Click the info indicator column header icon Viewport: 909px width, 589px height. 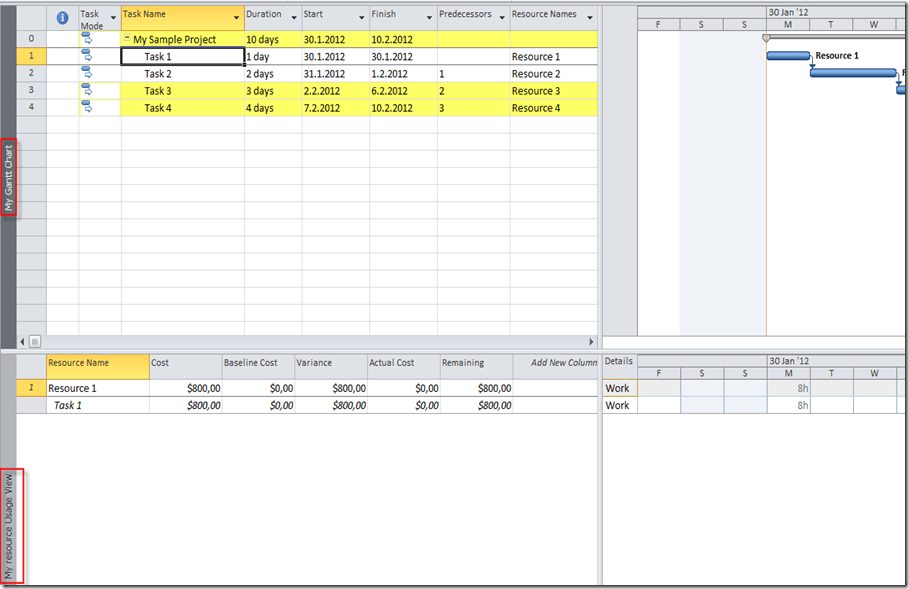[63, 18]
